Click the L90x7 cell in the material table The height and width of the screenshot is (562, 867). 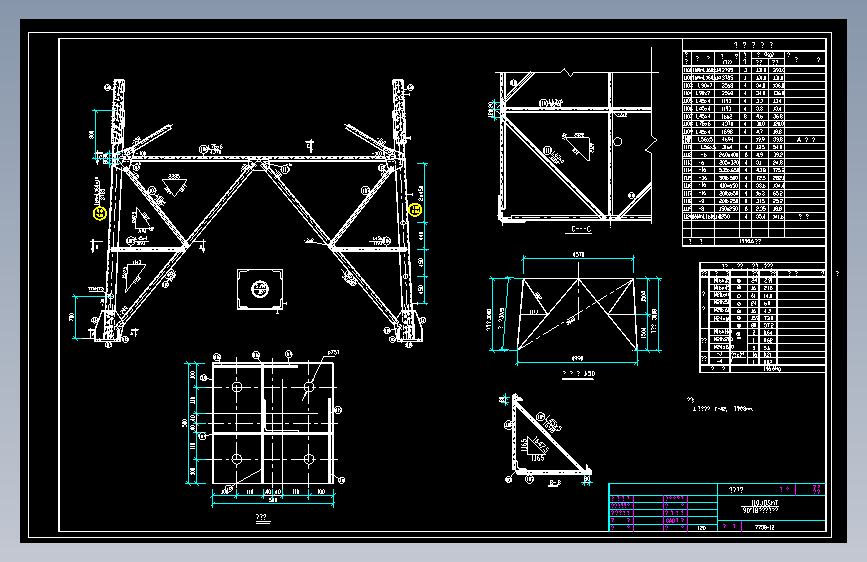[704, 86]
